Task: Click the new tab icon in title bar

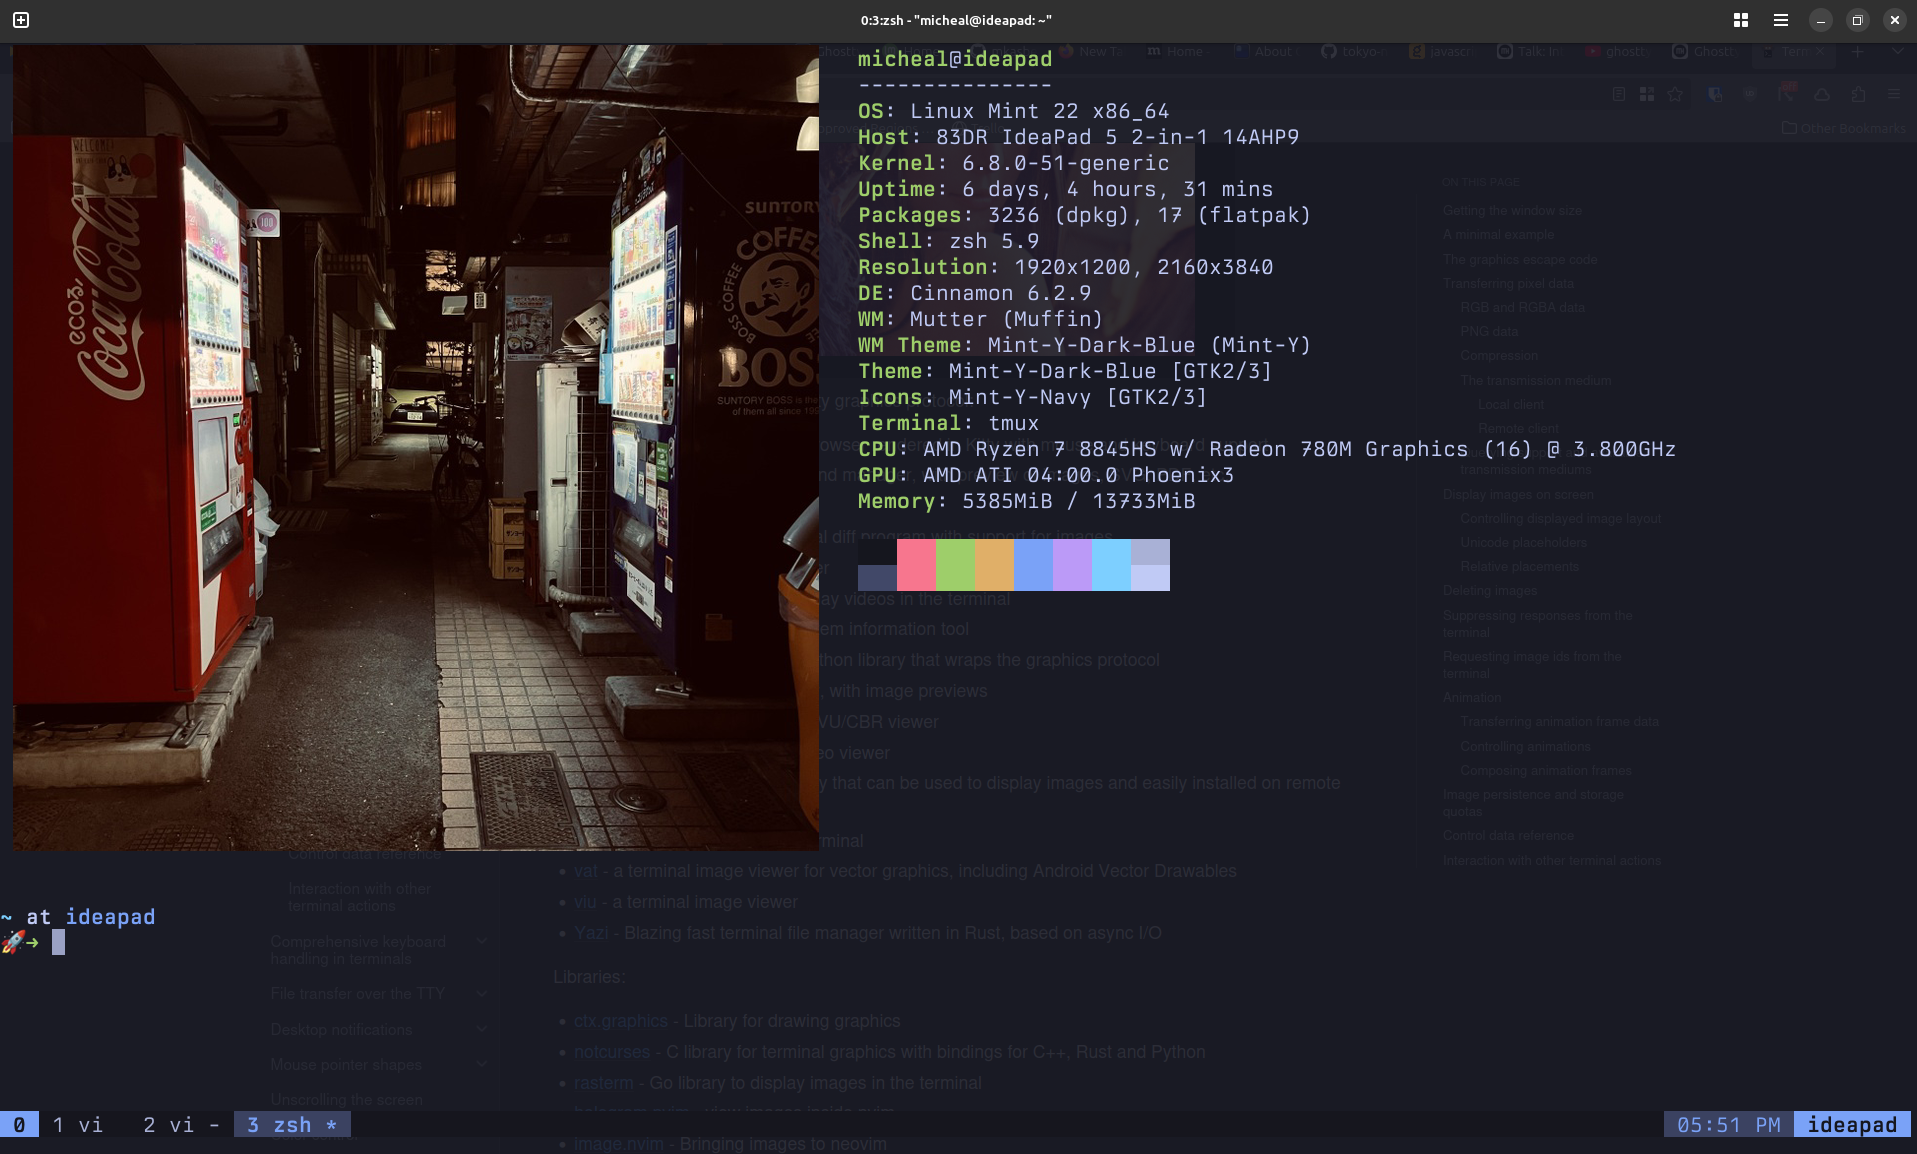Action: tap(21, 20)
